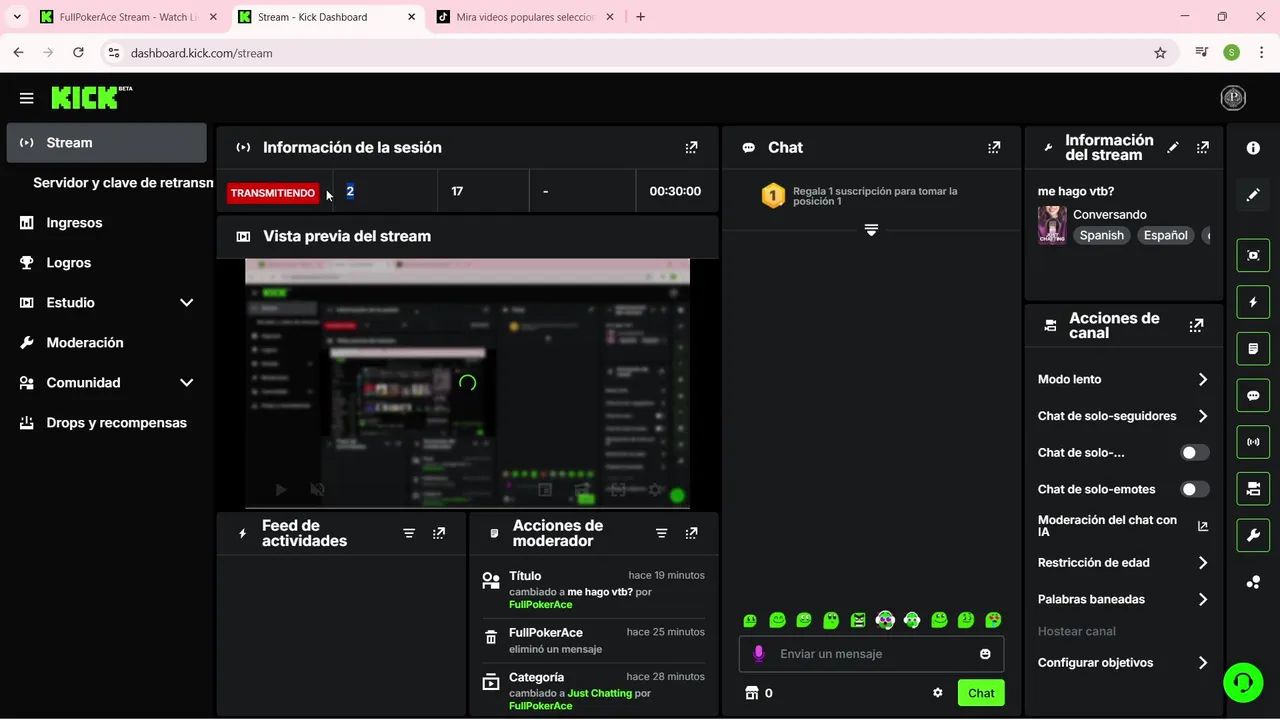The height and width of the screenshot is (720, 1280).
Task: Click the broadcast signal icon in right rail
Action: 1253,442
